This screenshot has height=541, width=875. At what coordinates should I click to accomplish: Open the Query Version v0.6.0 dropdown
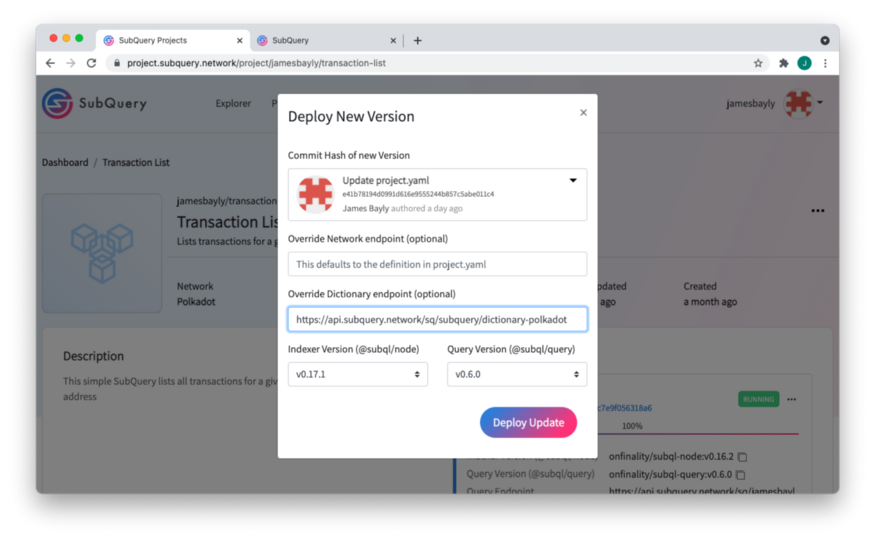(x=517, y=374)
